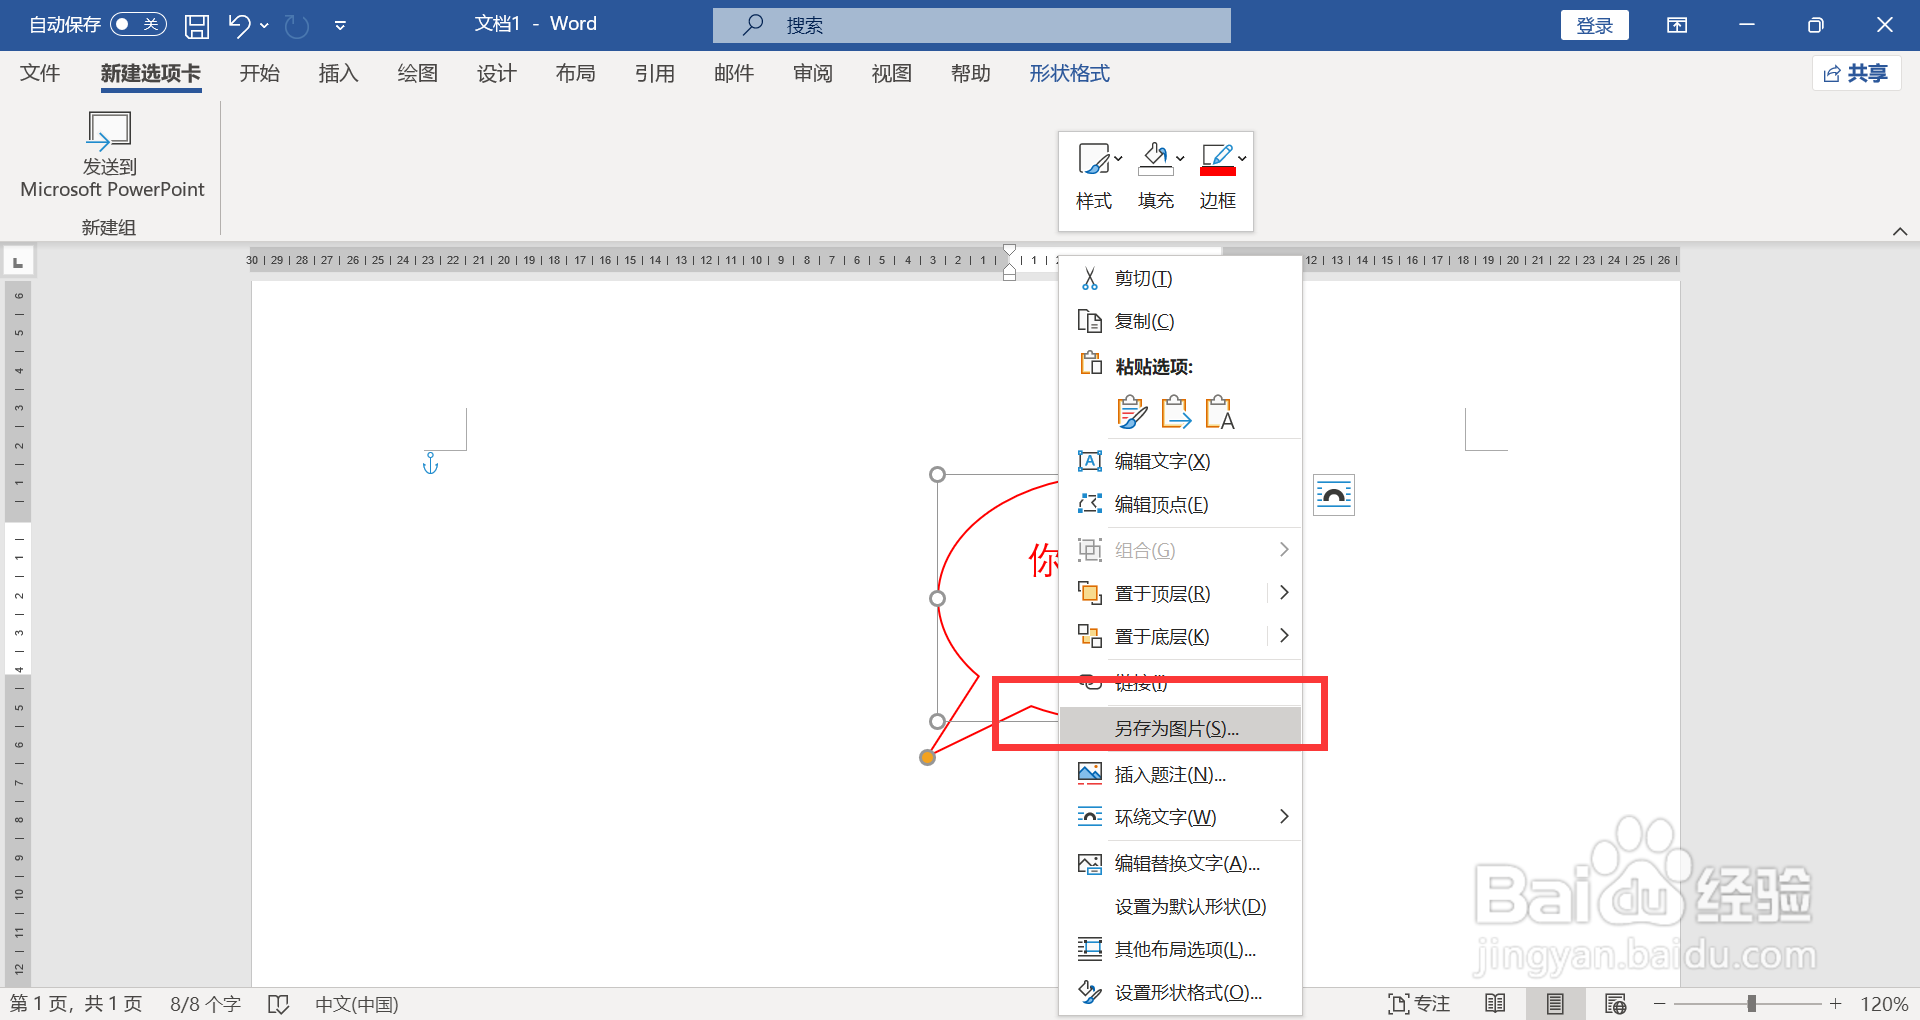Switch to 专注 focus mode
This screenshot has height=1020, width=1920.
(x=1419, y=1003)
